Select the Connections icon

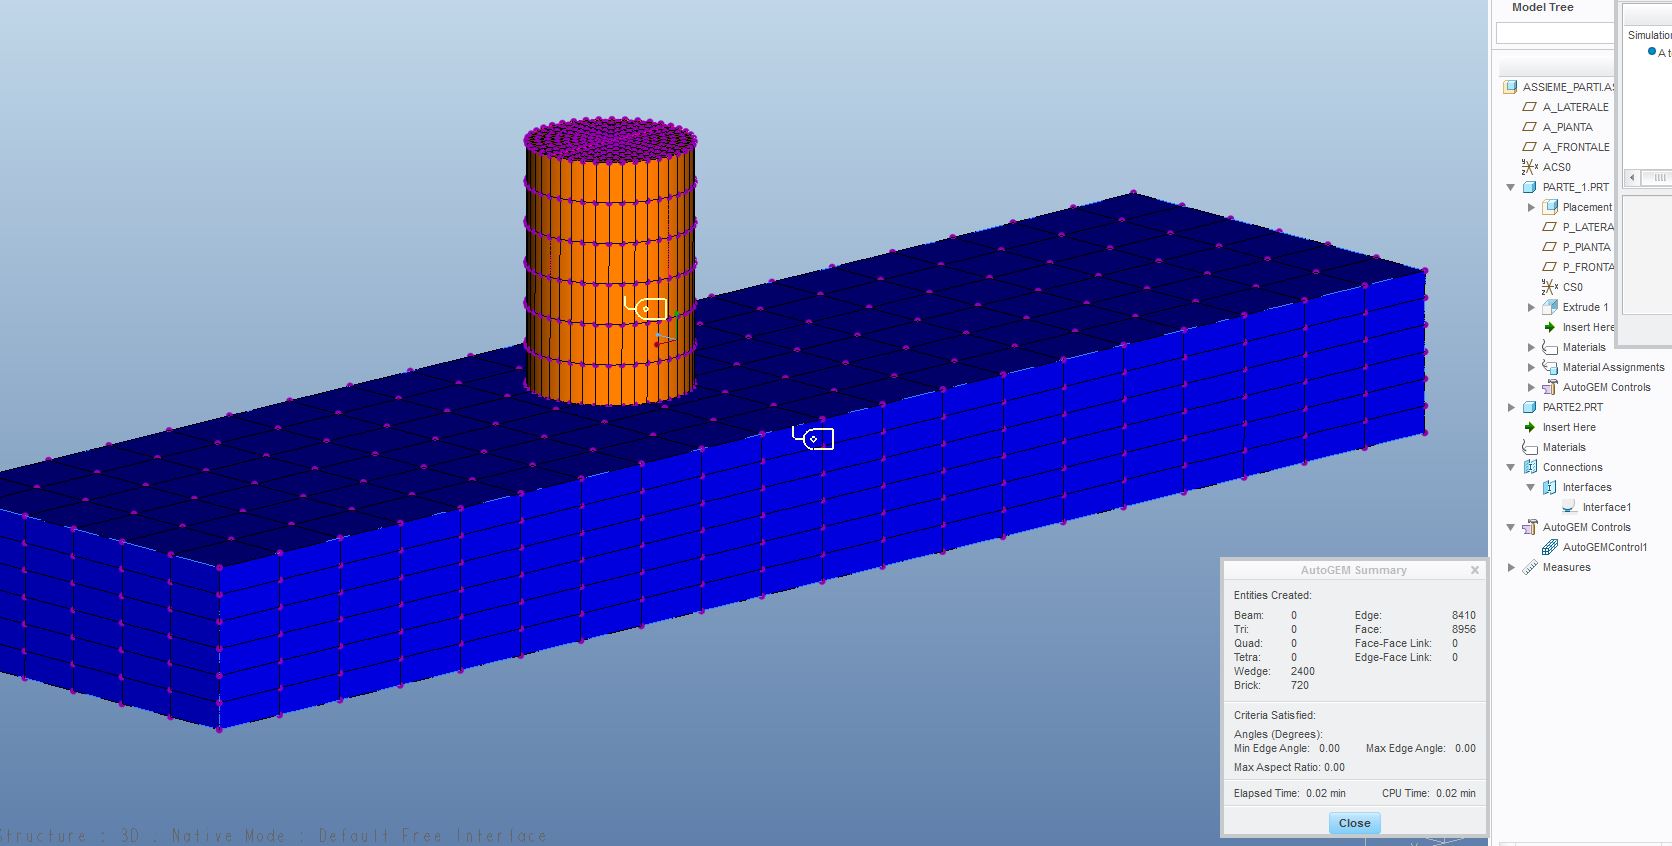tap(1530, 467)
